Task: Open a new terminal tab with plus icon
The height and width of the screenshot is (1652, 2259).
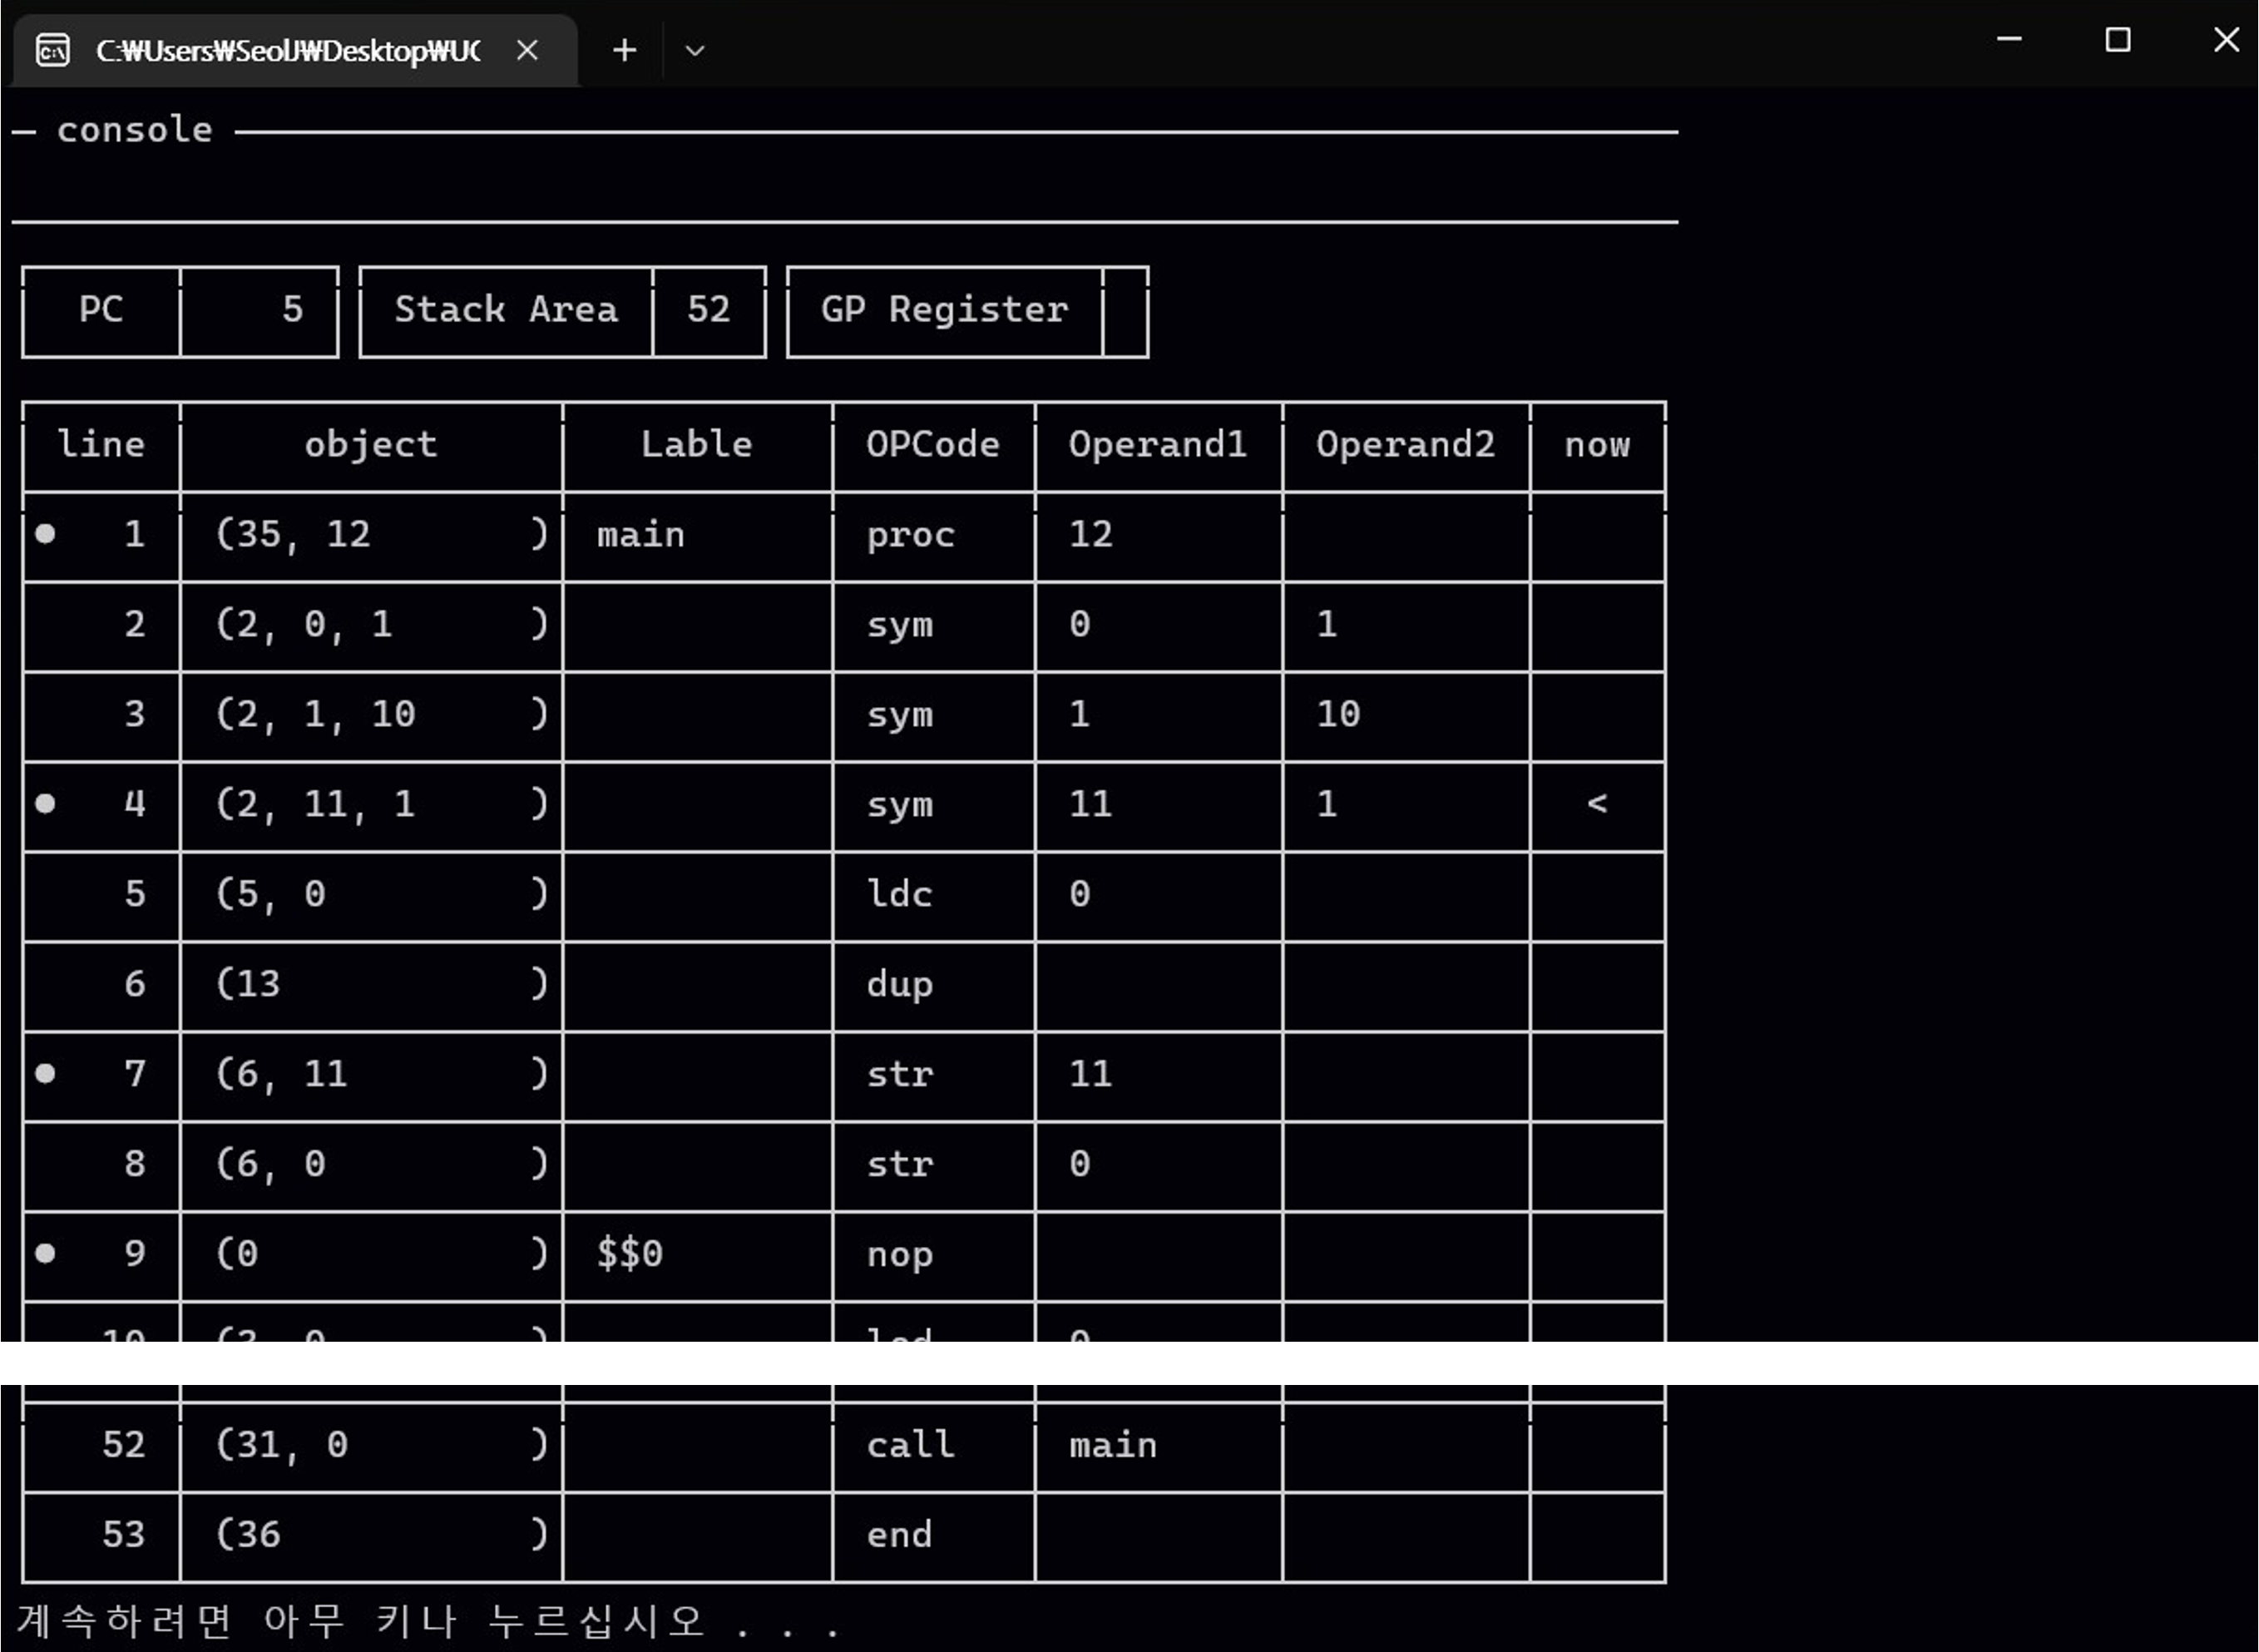Action: click(x=623, y=50)
